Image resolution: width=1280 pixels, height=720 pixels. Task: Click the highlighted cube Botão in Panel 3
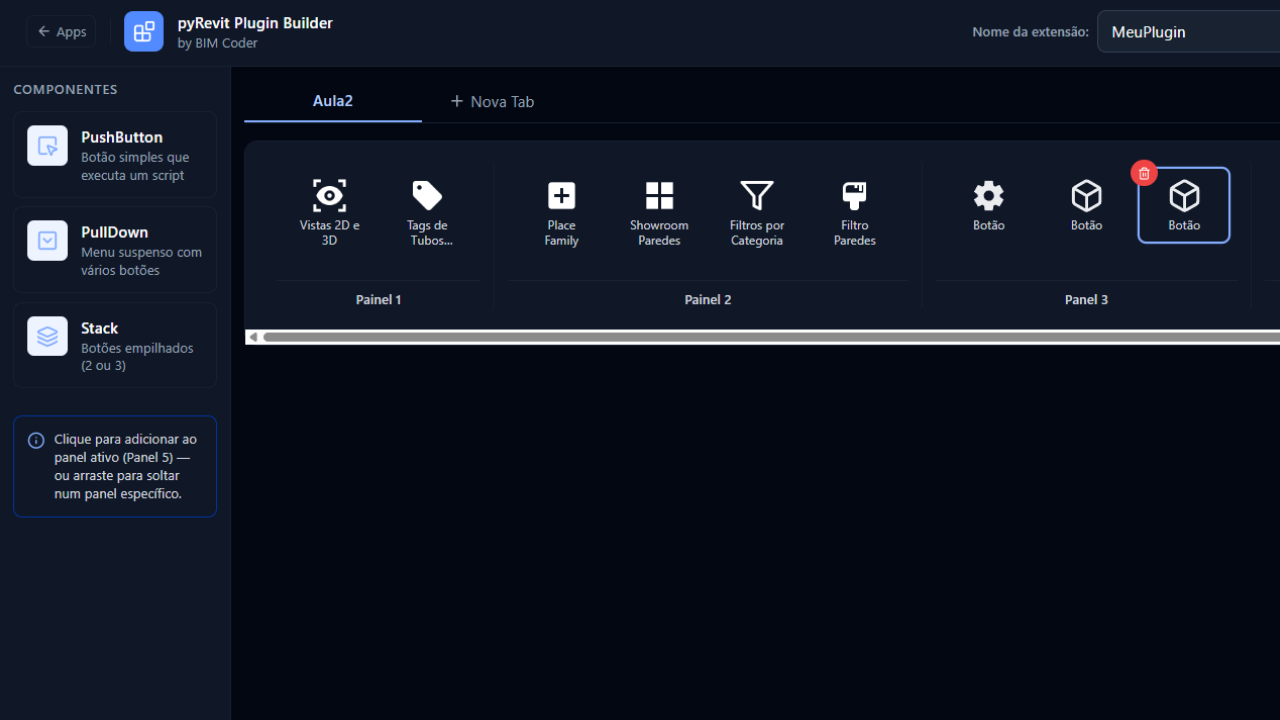pyautogui.click(x=1184, y=205)
